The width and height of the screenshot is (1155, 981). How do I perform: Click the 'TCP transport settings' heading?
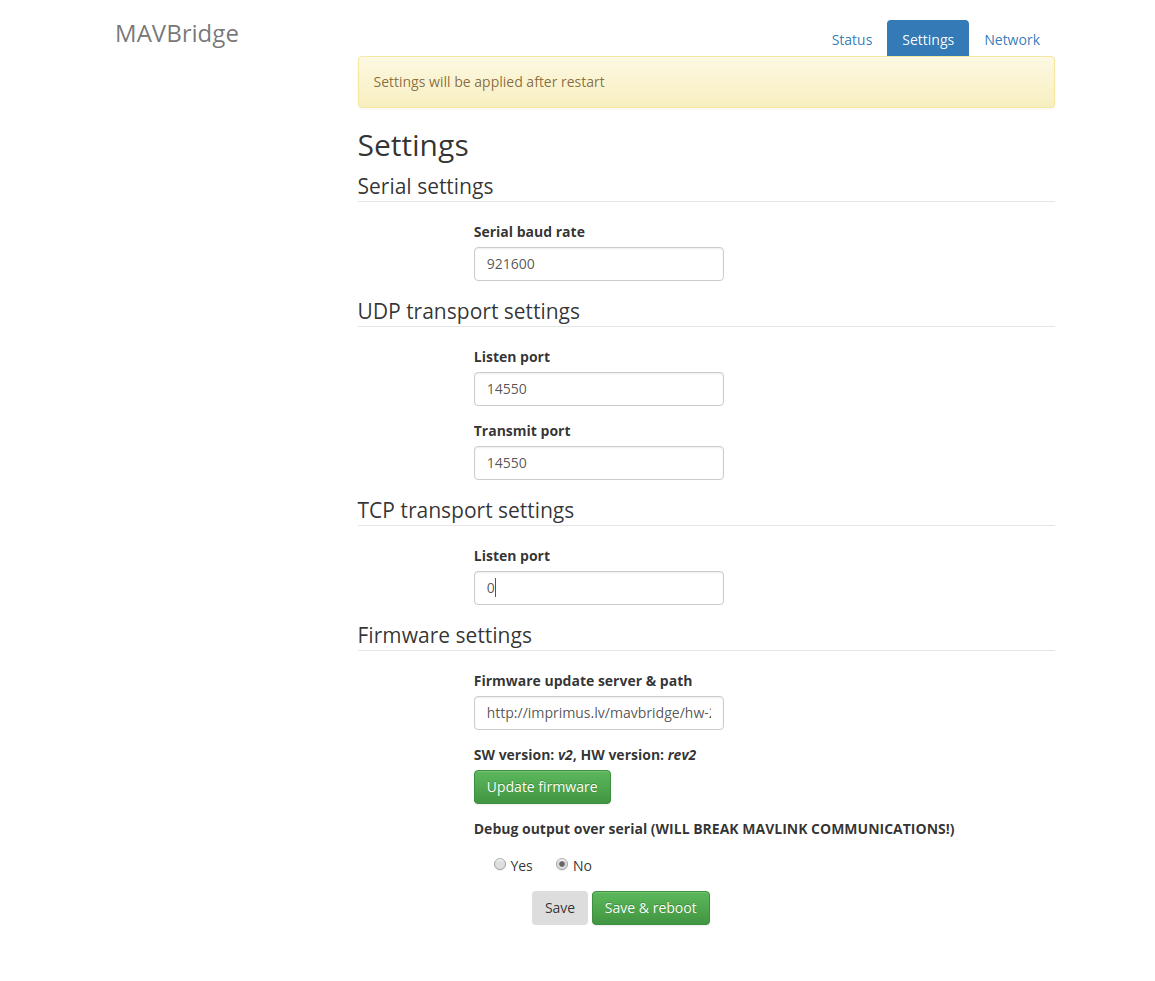[x=466, y=510]
